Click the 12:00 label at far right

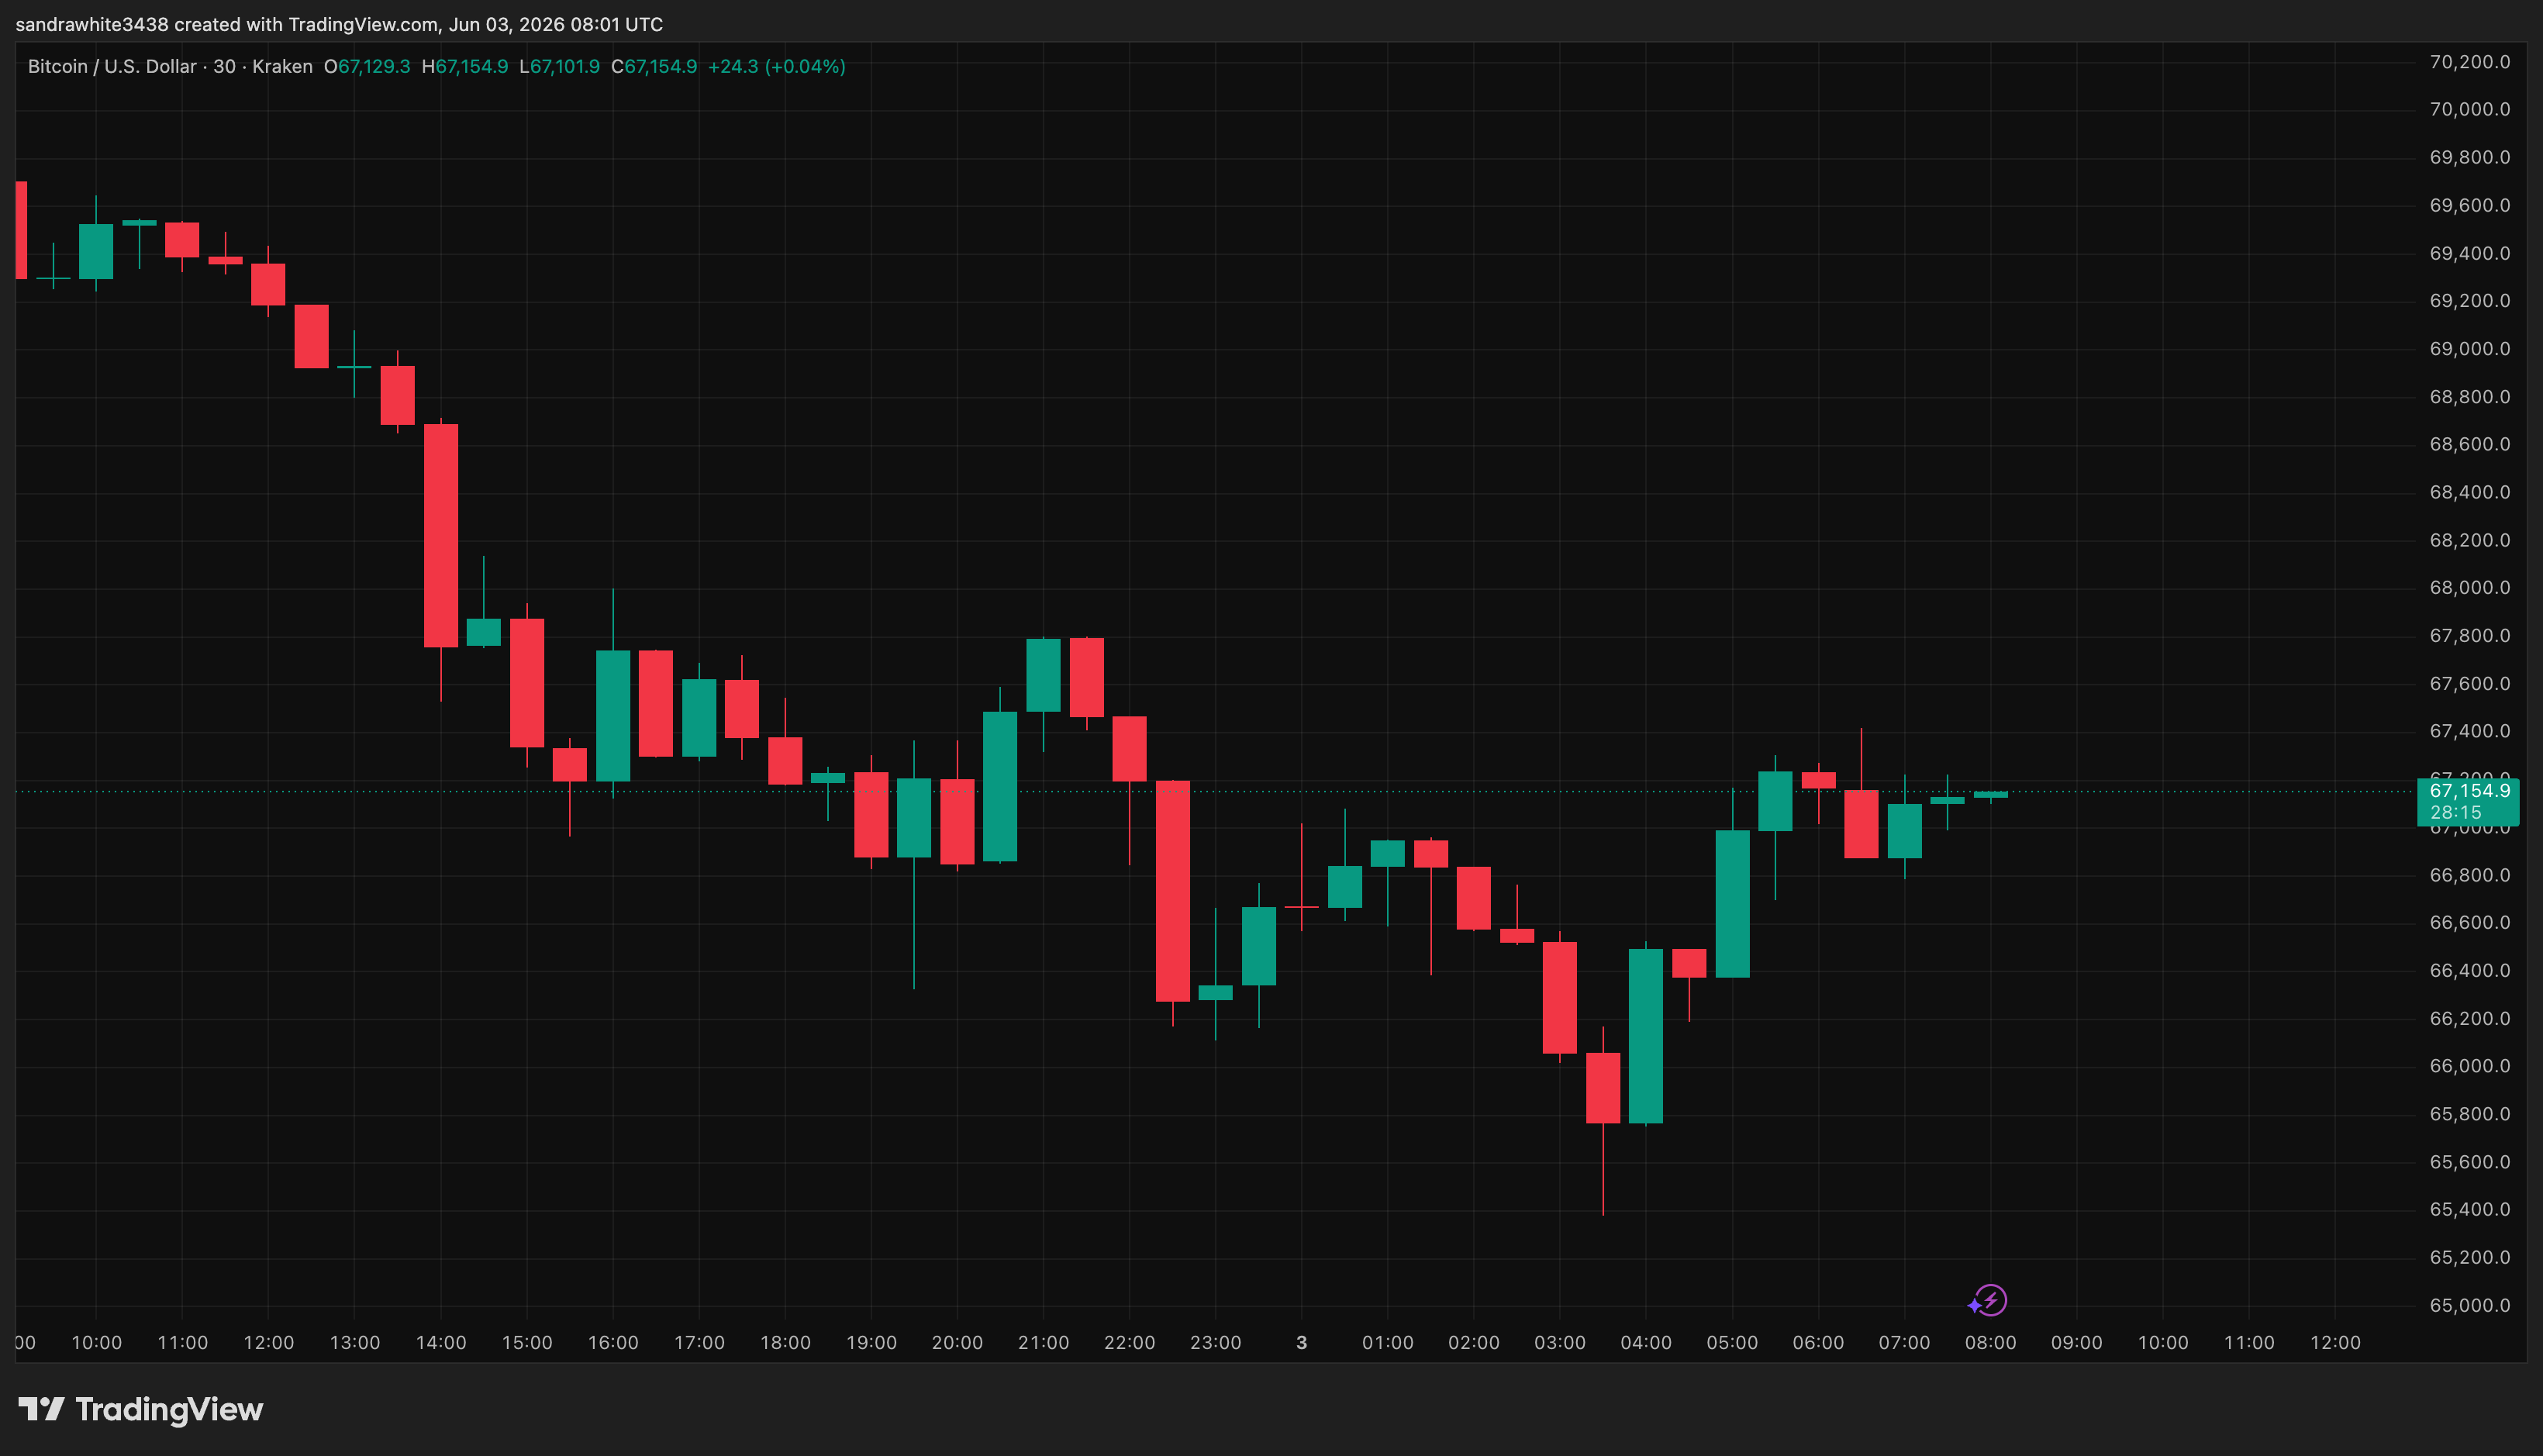(2335, 1343)
